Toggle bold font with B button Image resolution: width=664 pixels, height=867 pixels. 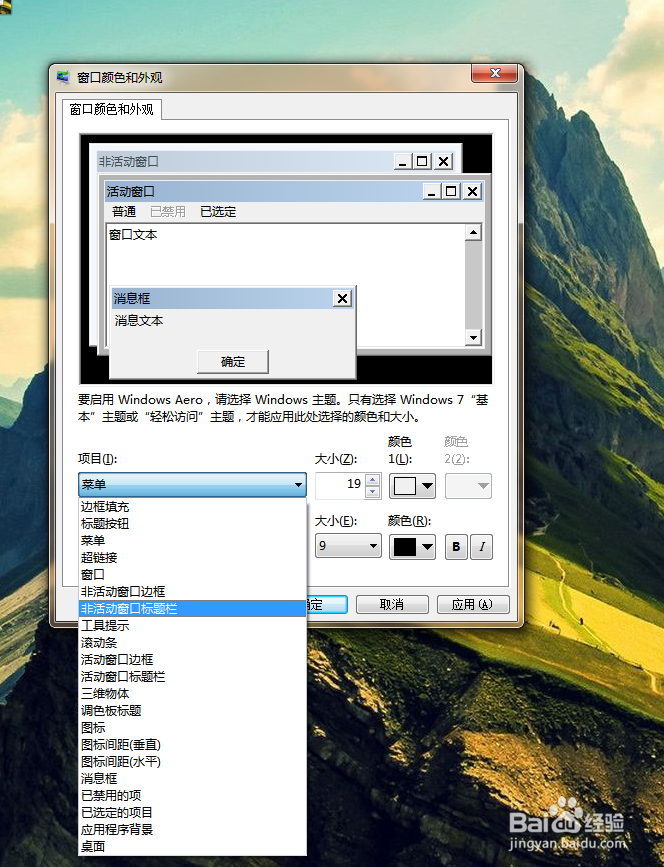(x=456, y=547)
